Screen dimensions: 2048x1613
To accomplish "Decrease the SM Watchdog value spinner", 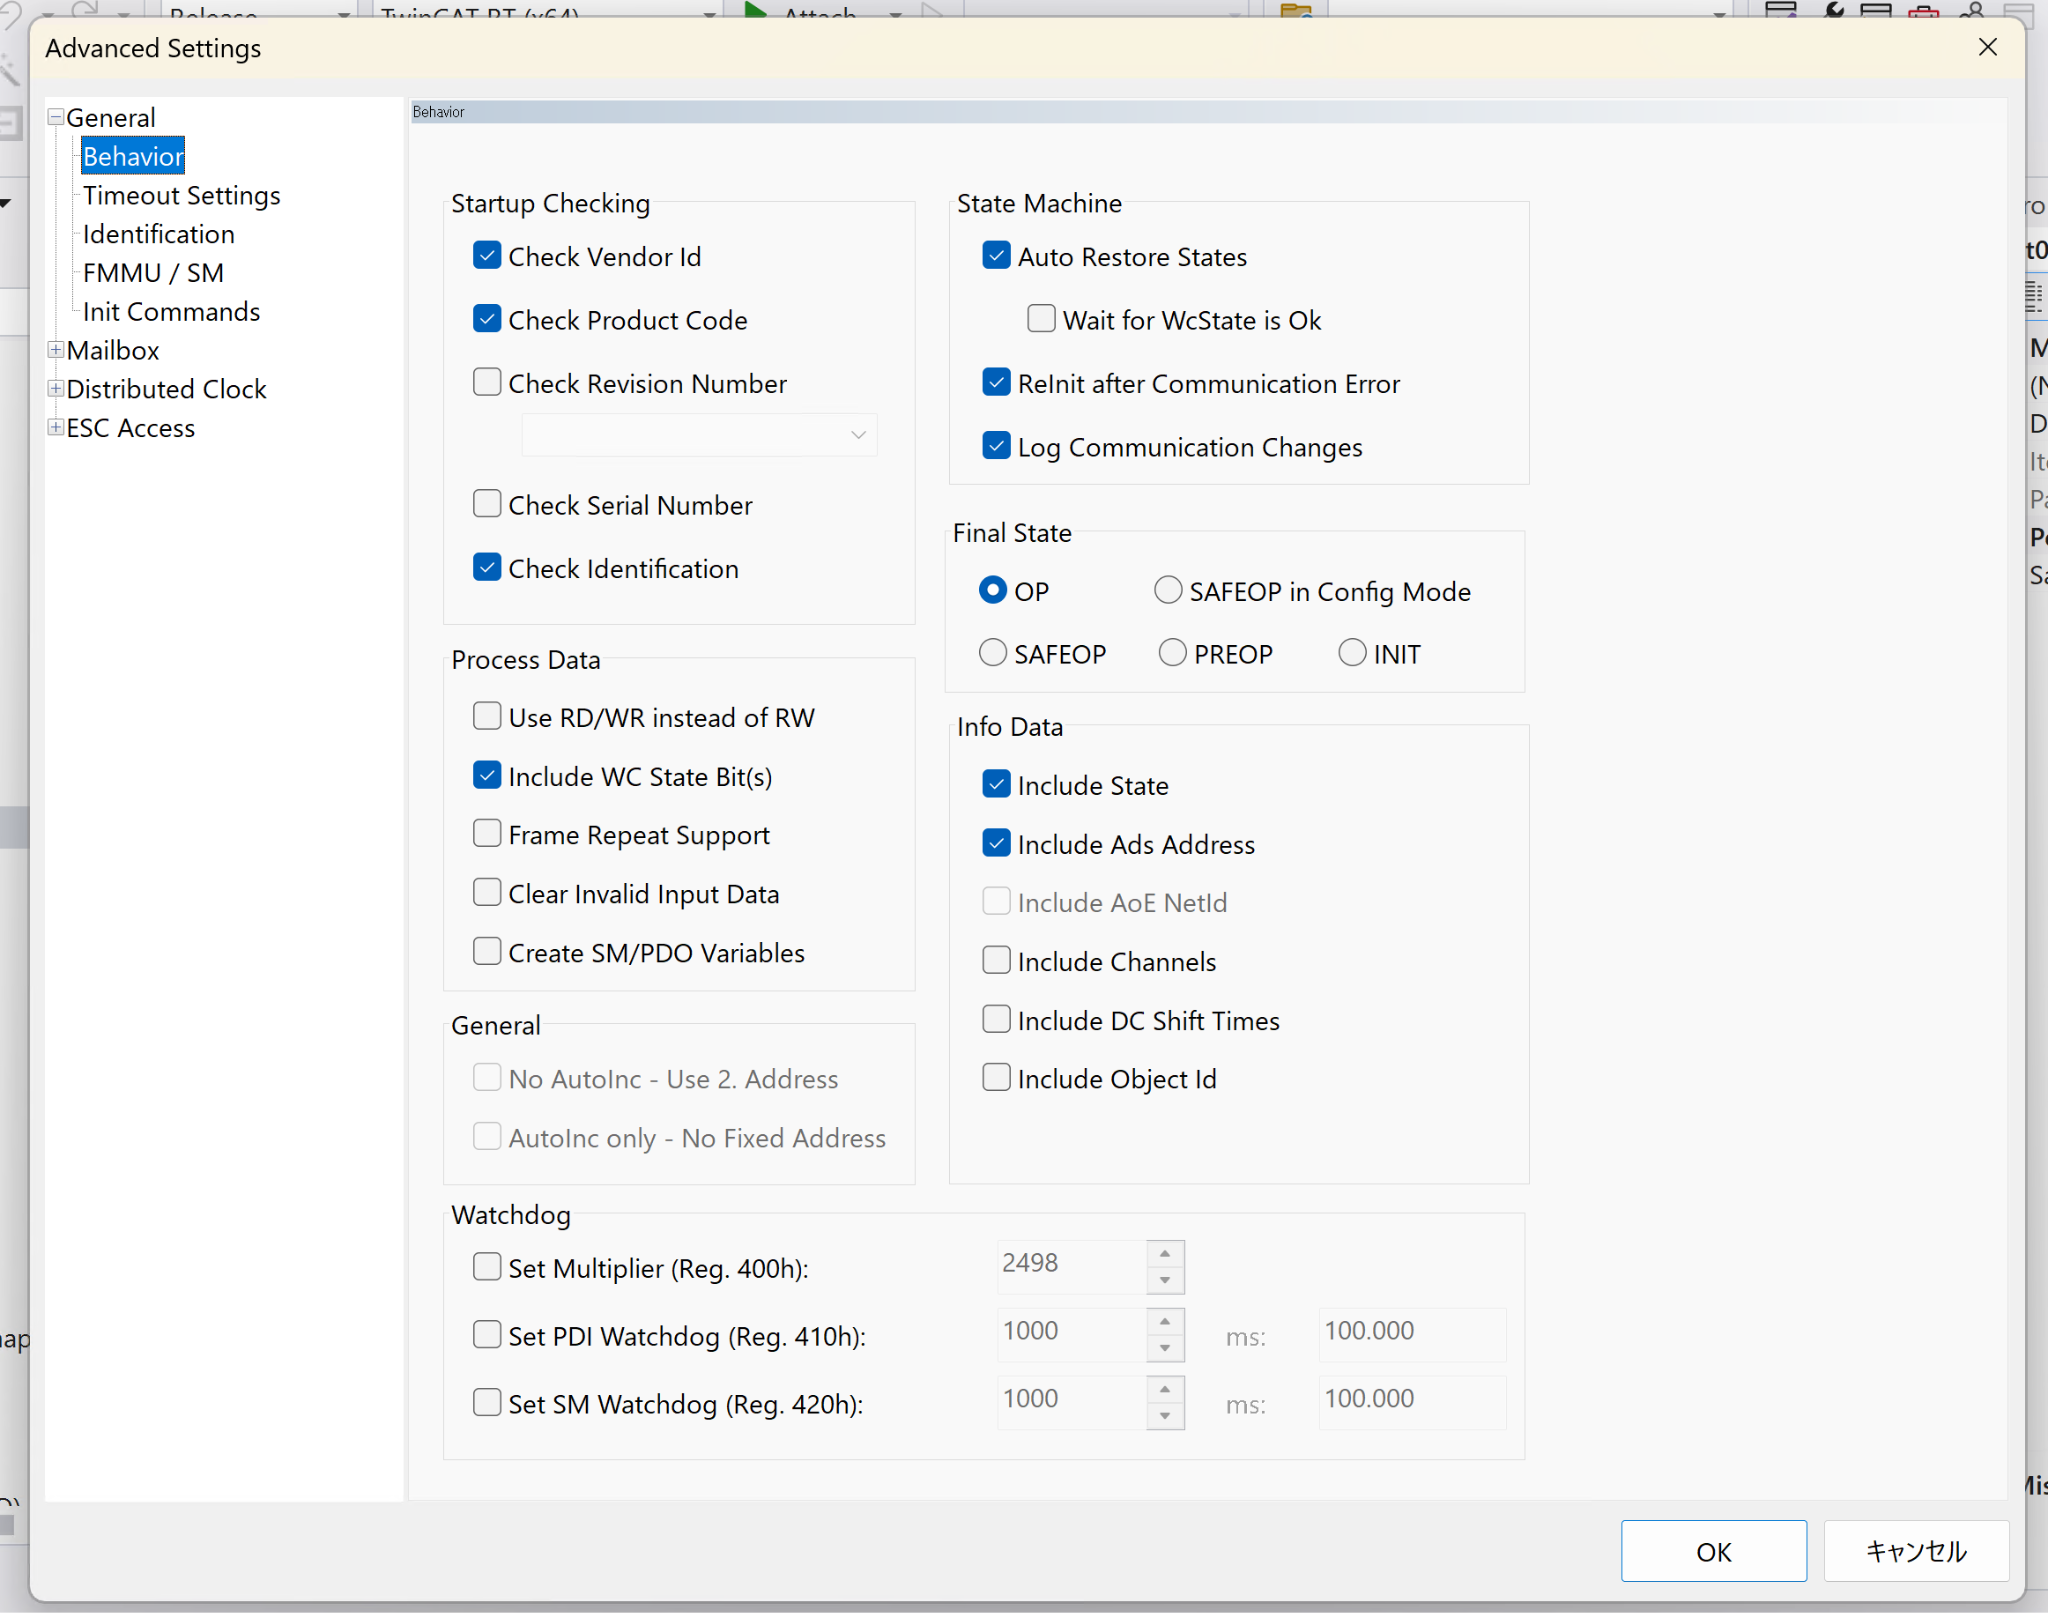I will coord(1165,1415).
